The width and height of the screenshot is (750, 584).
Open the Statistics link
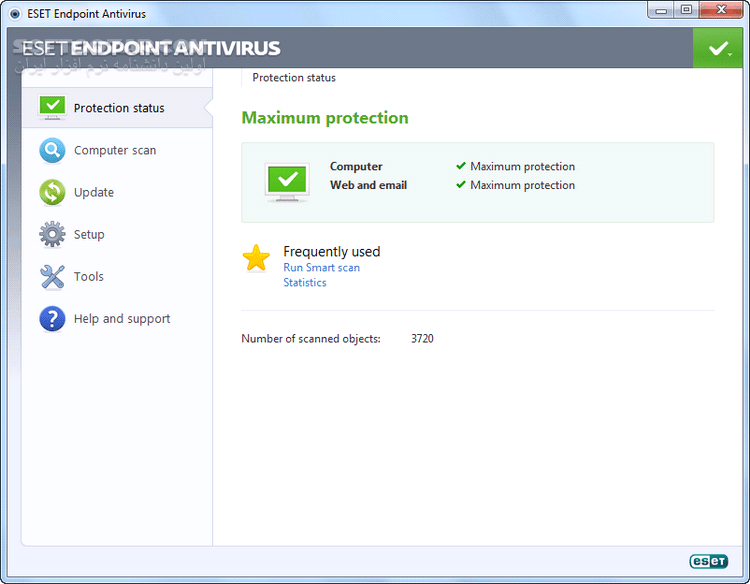[305, 282]
